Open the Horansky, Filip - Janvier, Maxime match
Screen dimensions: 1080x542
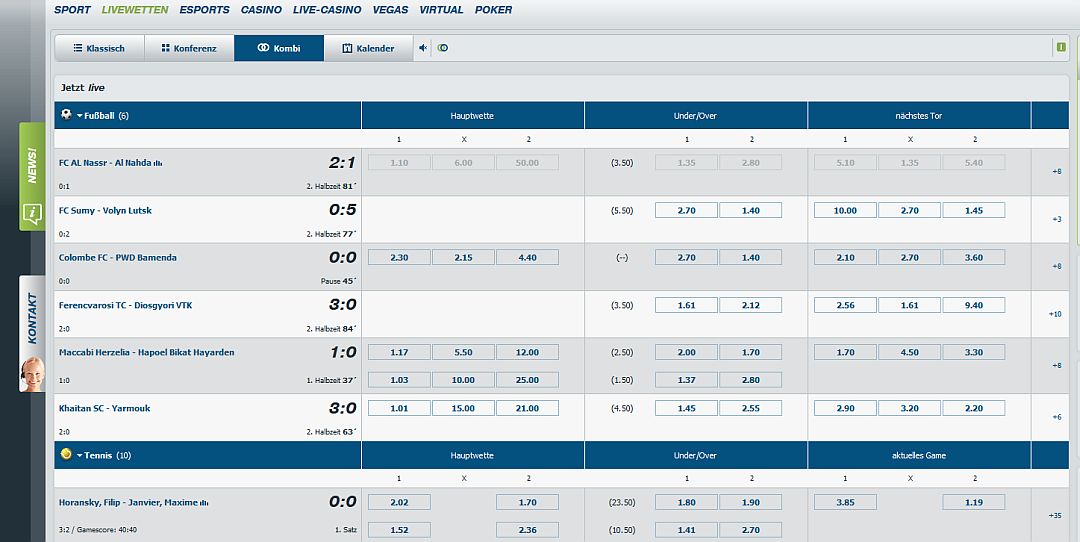(128, 503)
